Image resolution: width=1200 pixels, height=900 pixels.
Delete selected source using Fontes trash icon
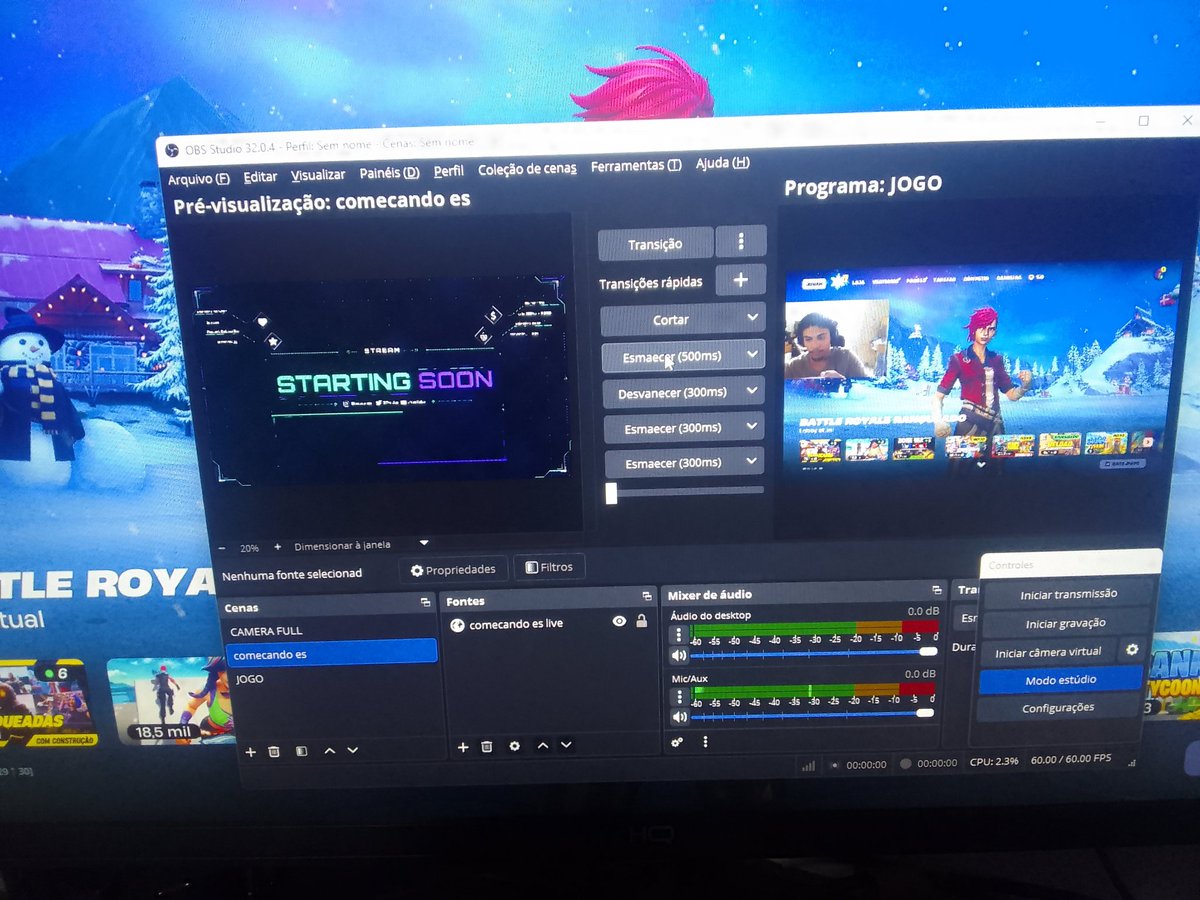487,747
